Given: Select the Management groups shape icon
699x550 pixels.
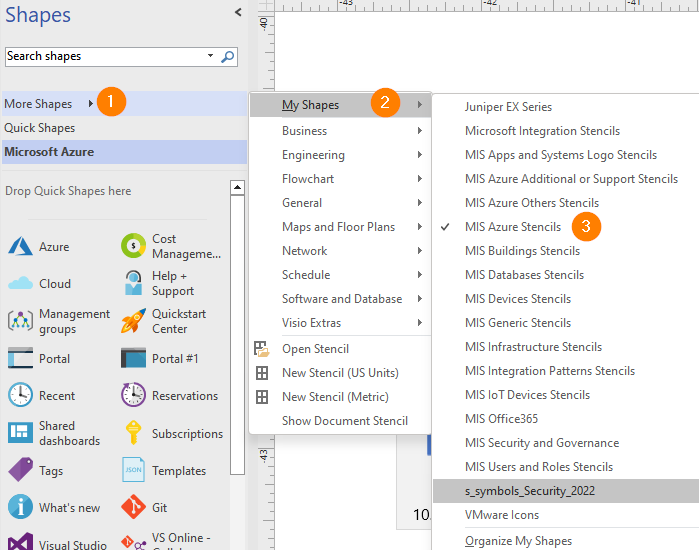Looking at the screenshot, I should click(20, 320).
